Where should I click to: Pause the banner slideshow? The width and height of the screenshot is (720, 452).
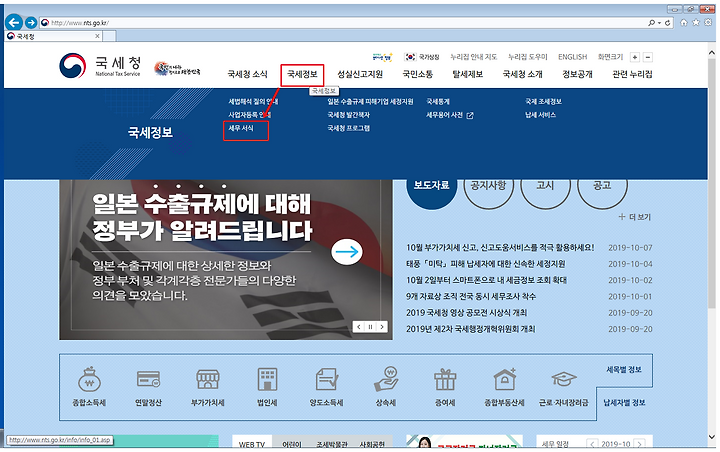(x=370, y=327)
